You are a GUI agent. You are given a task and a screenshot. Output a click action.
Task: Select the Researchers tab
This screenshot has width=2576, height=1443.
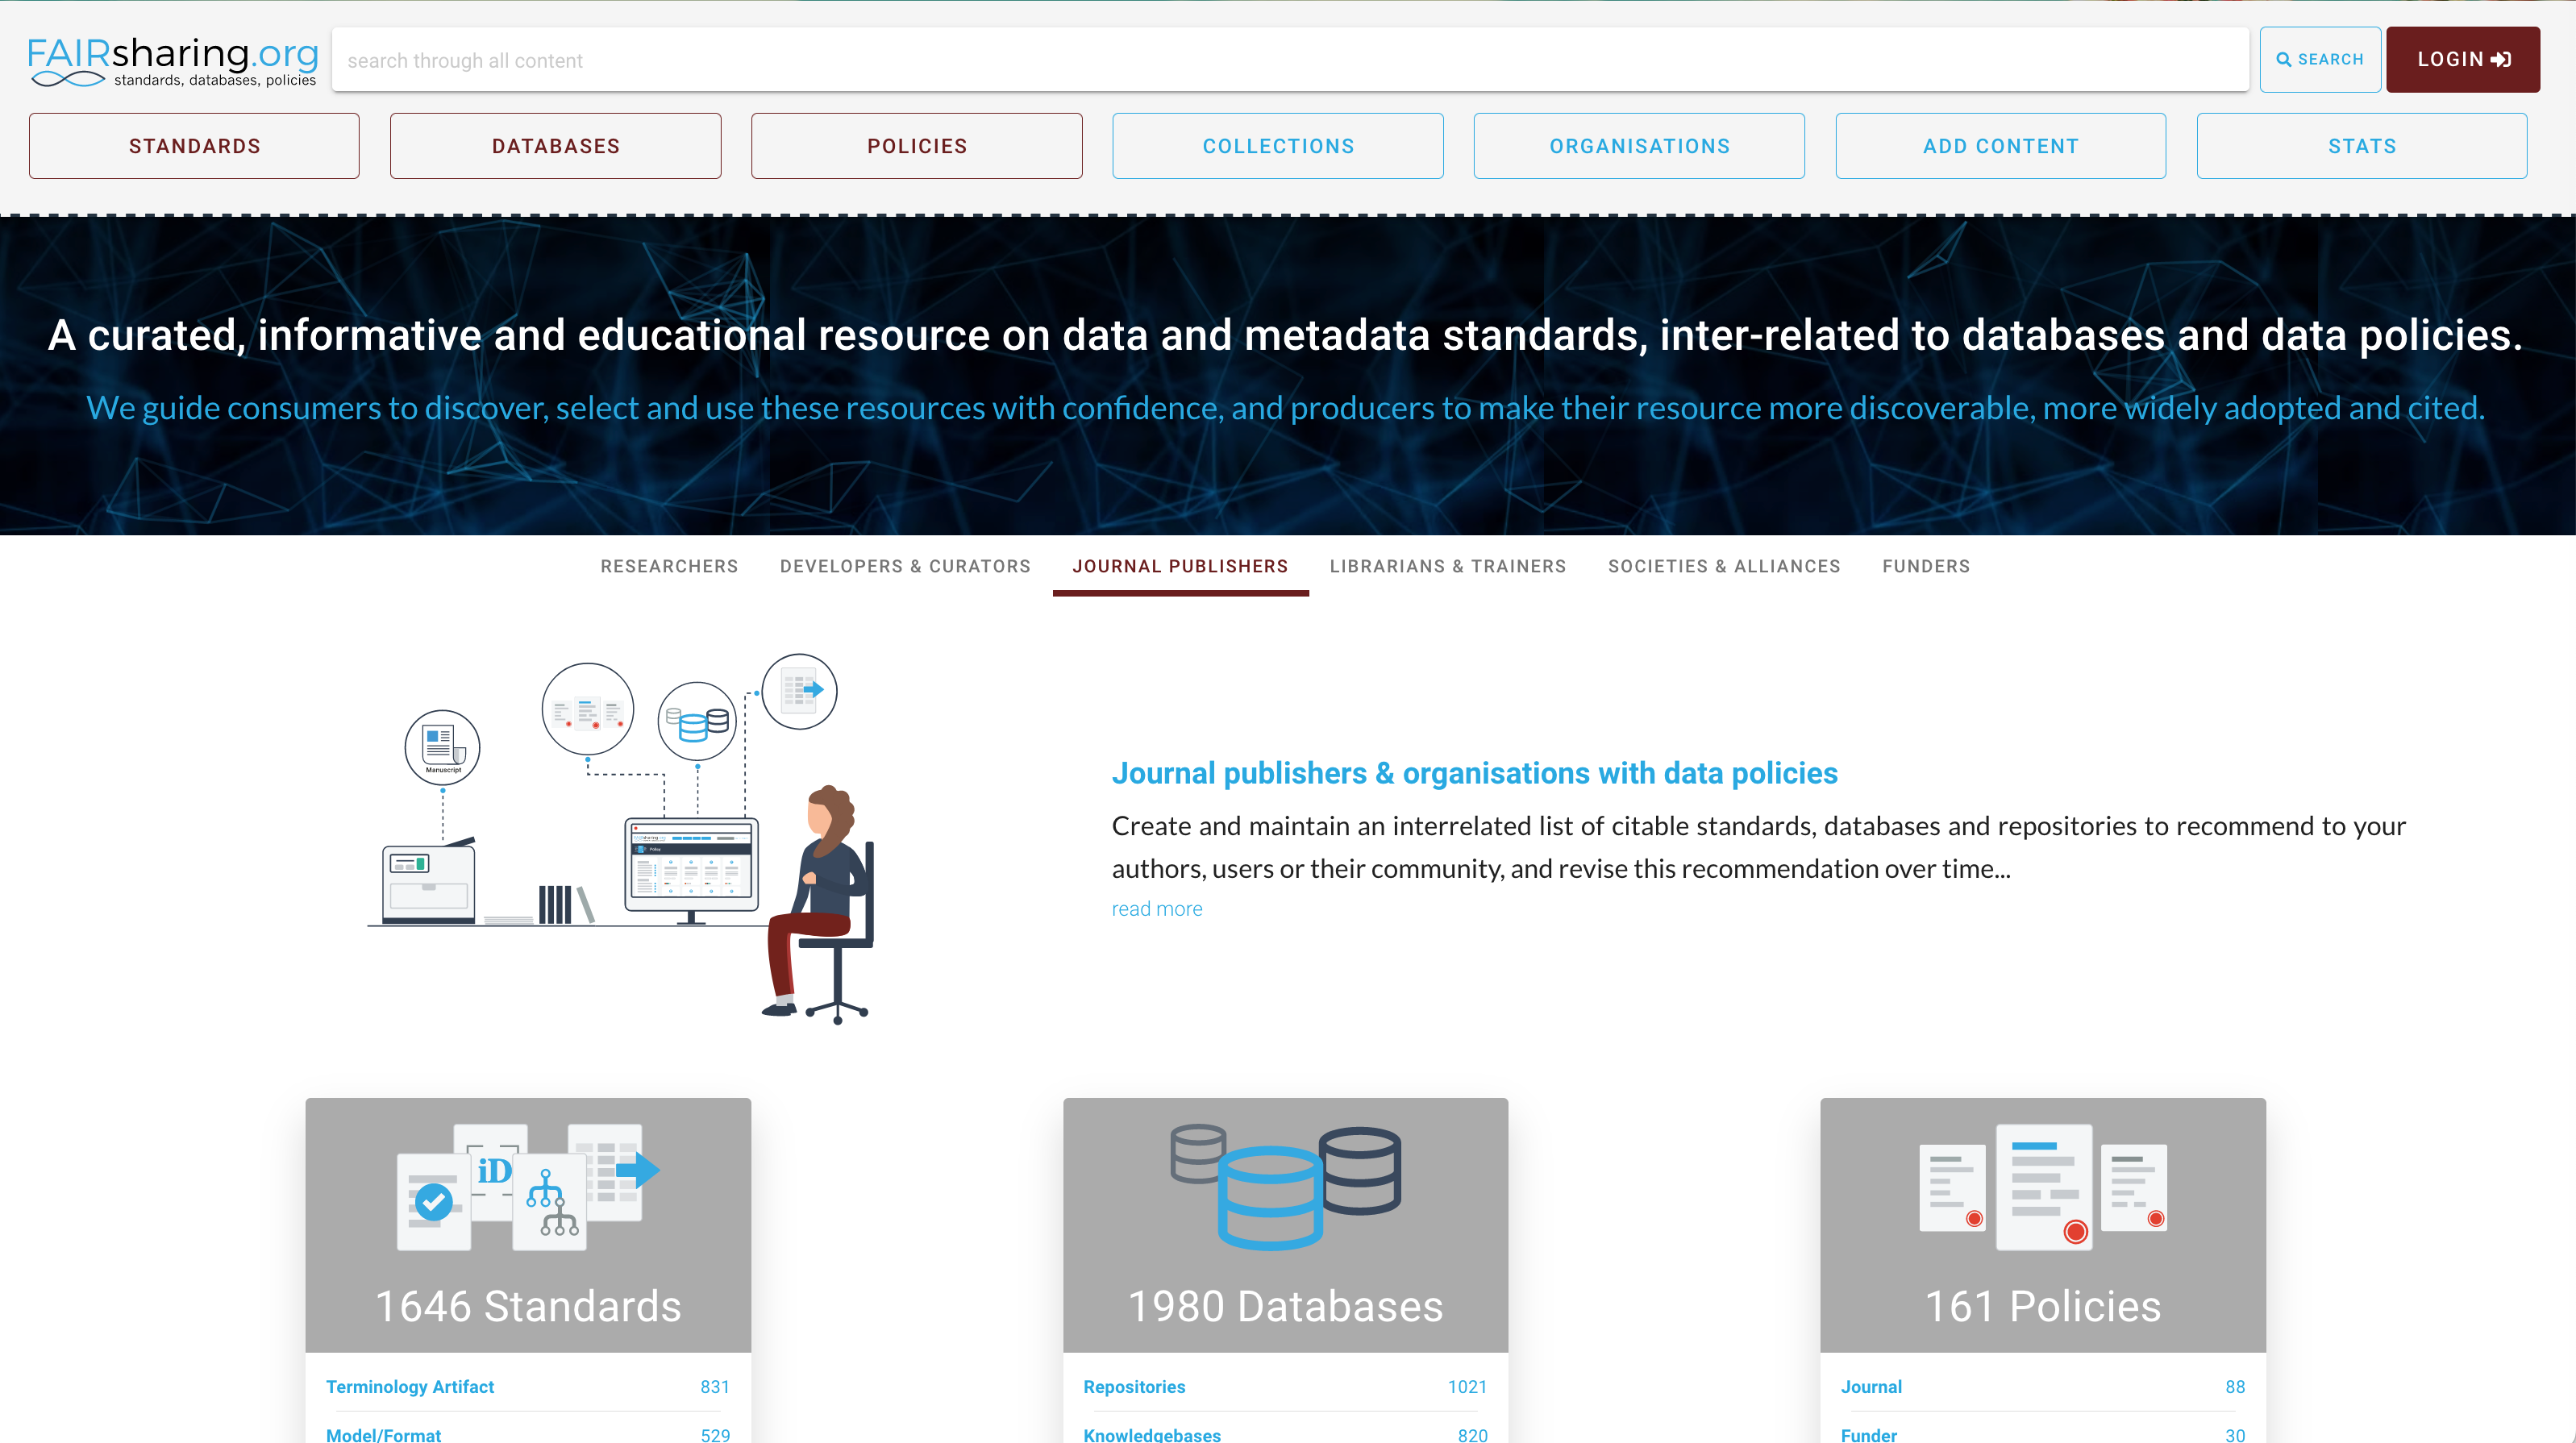point(668,566)
